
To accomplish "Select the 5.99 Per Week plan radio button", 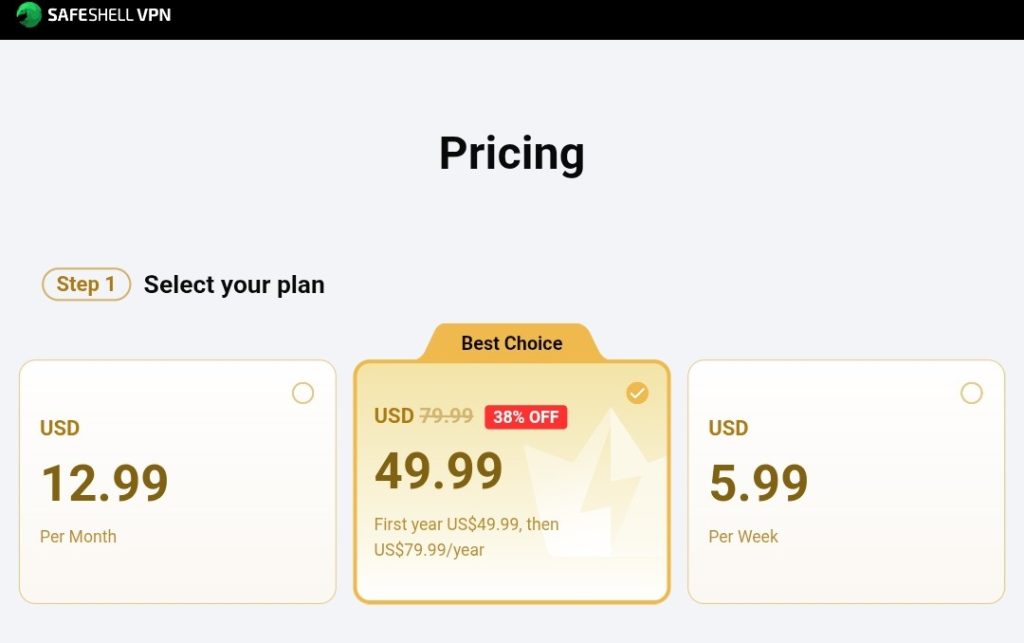I will tap(972, 394).
